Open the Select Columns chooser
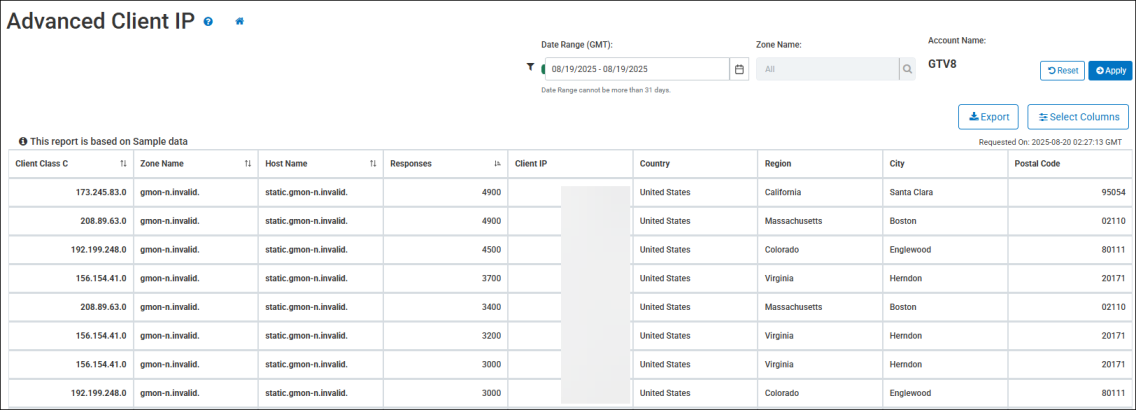Image resolution: width=1137 pixels, height=410 pixels. pos(1077,117)
